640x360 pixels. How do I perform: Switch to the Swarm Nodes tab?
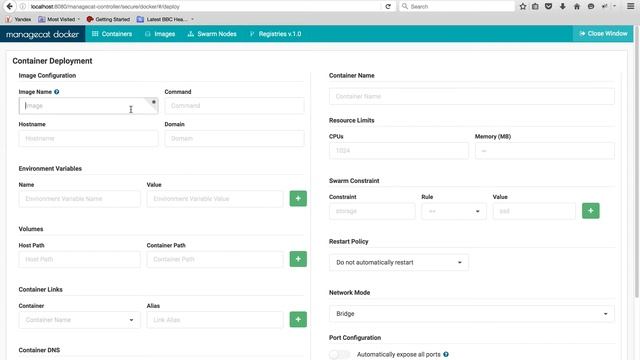tap(212, 34)
